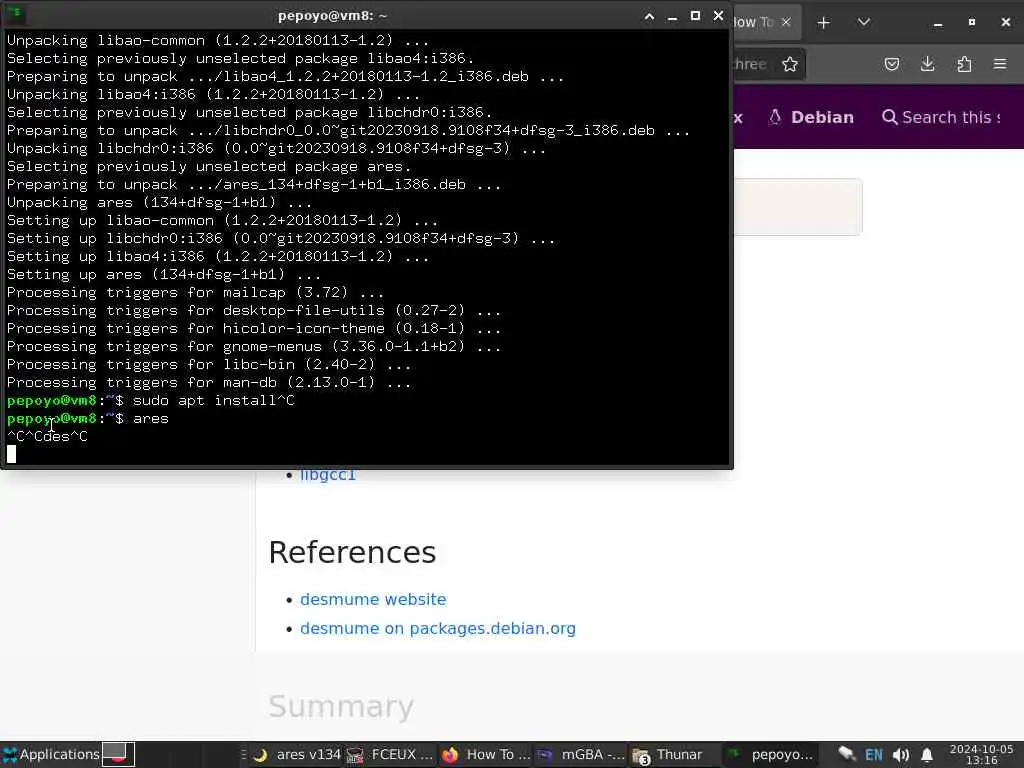The image size is (1024, 768).
Task: Click the terminal cursor block
Action: pyautogui.click(x=12, y=454)
